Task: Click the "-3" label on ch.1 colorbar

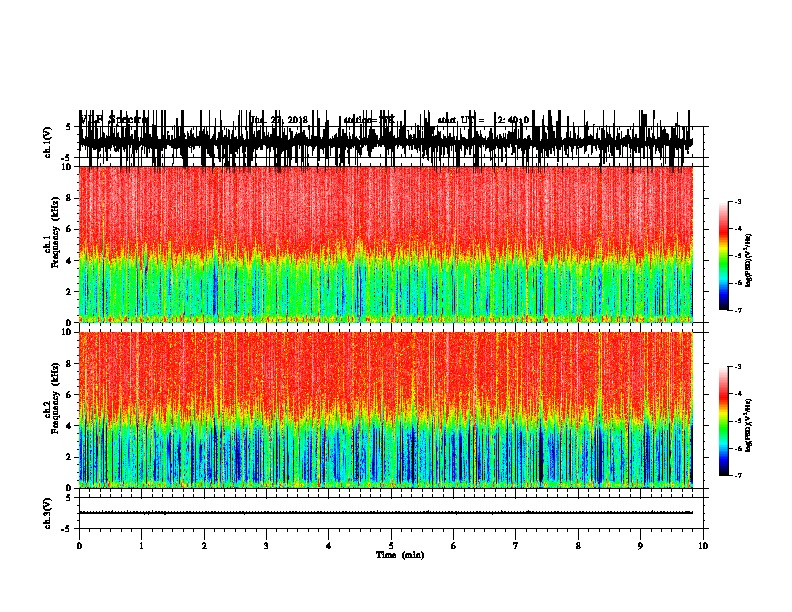Action: click(737, 201)
